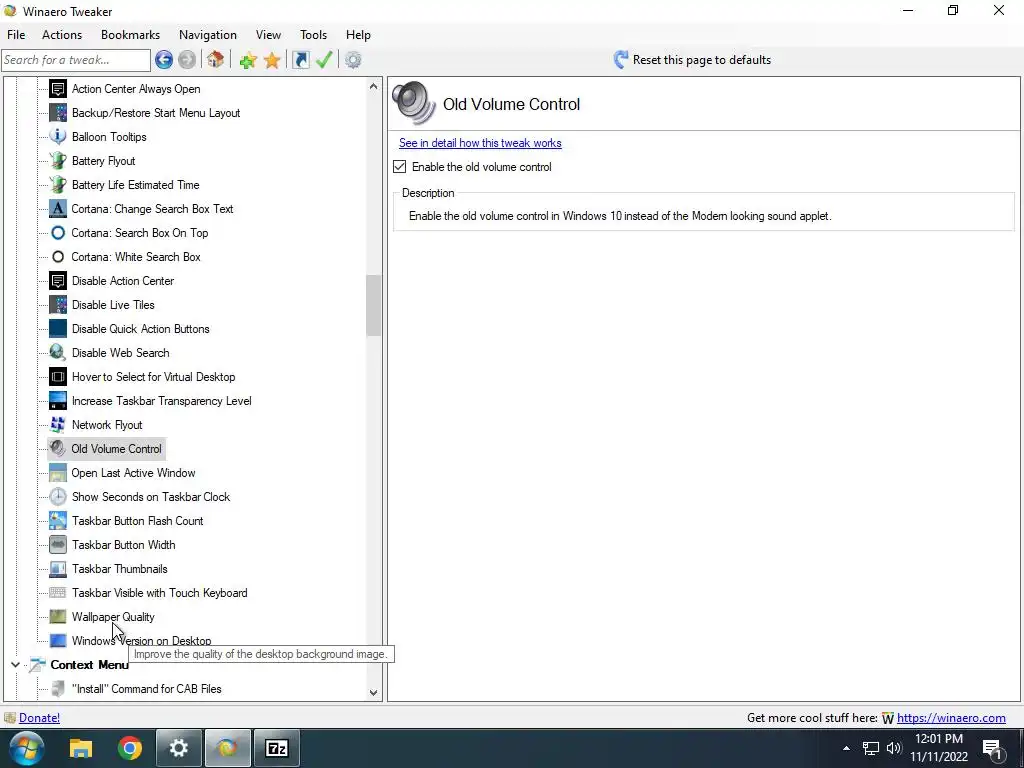Click the Taskbar Button Flash Count icon
1024x768 pixels.
(57, 520)
